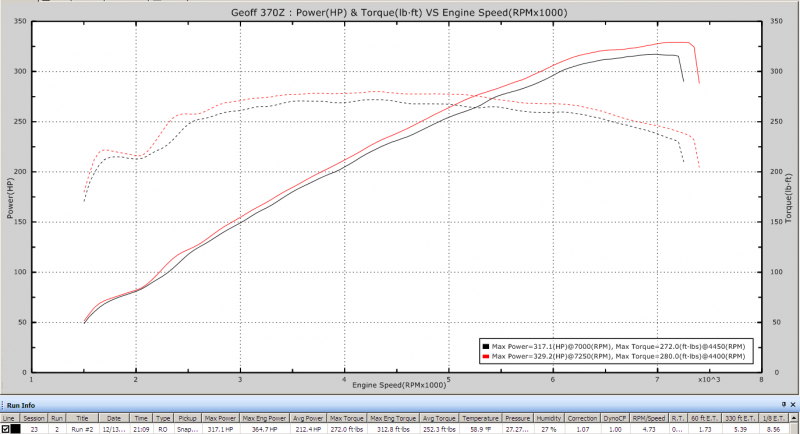Select the '1.73' 60 ft E.T. cell
Image resolution: width=800 pixels, height=434 pixels.
pyautogui.click(x=705, y=429)
